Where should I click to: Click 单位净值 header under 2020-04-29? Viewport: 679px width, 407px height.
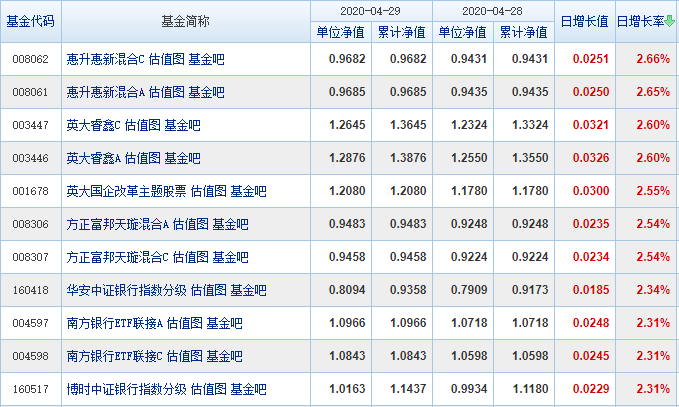coord(341,32)
